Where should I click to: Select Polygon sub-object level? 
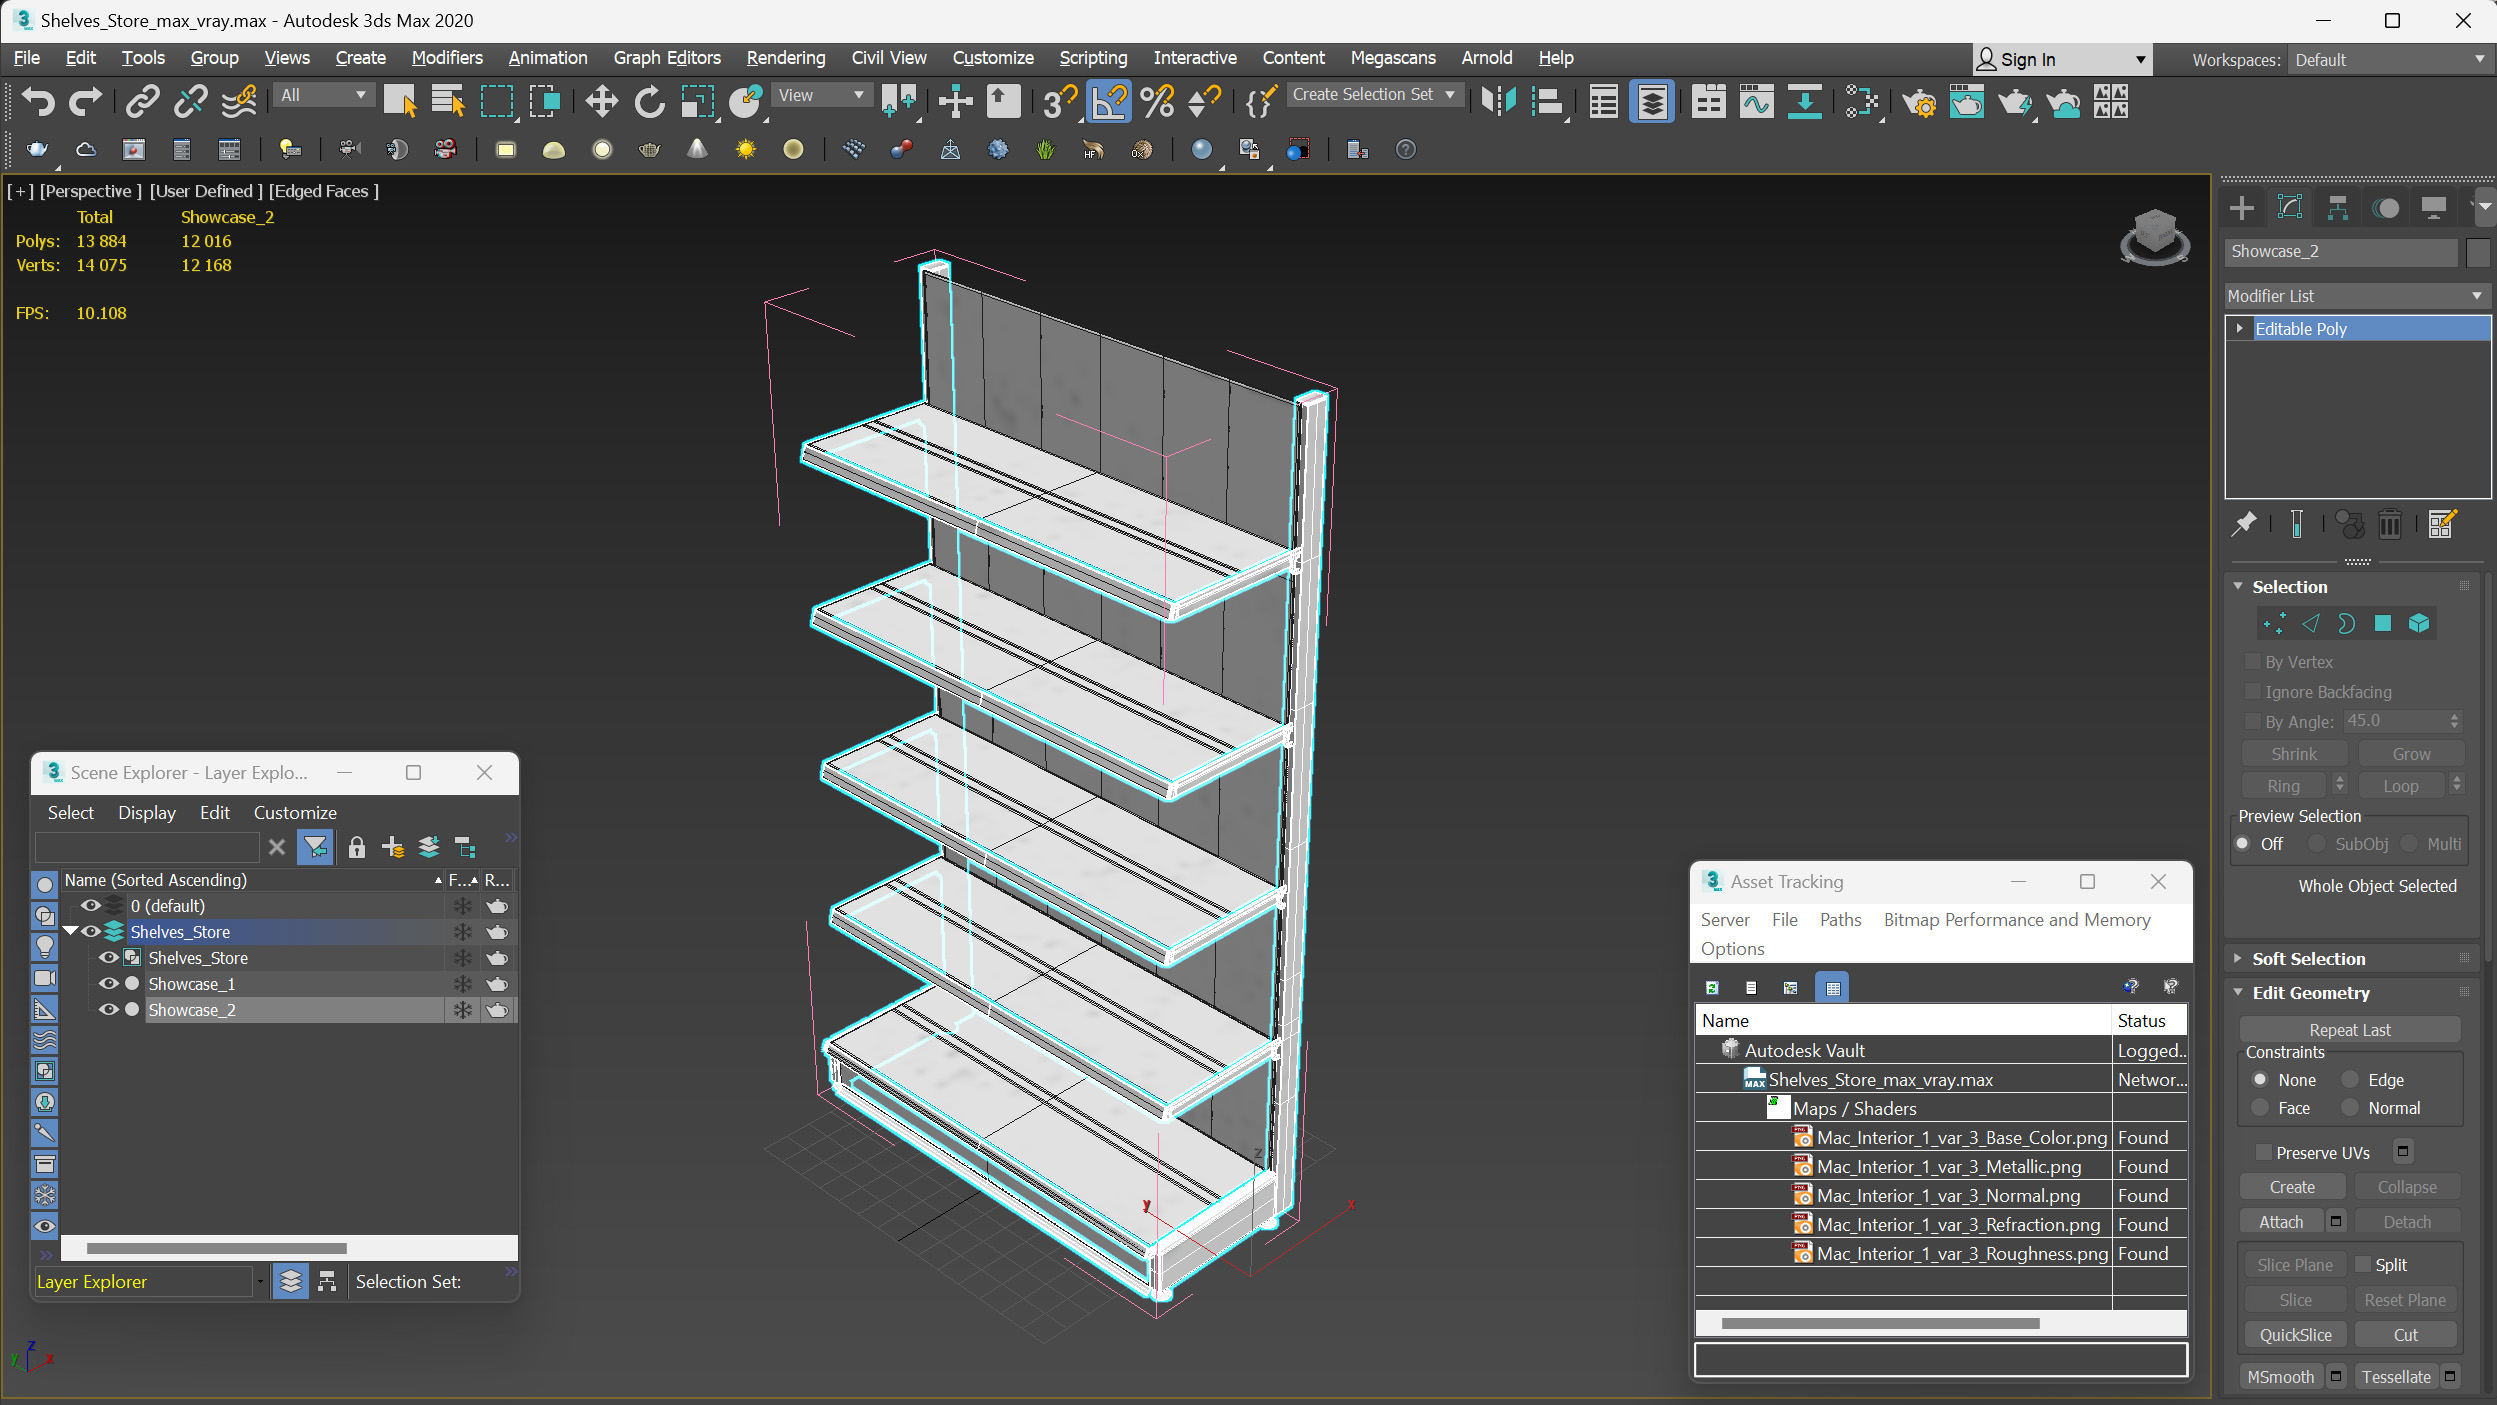(x=2383, y=624)
